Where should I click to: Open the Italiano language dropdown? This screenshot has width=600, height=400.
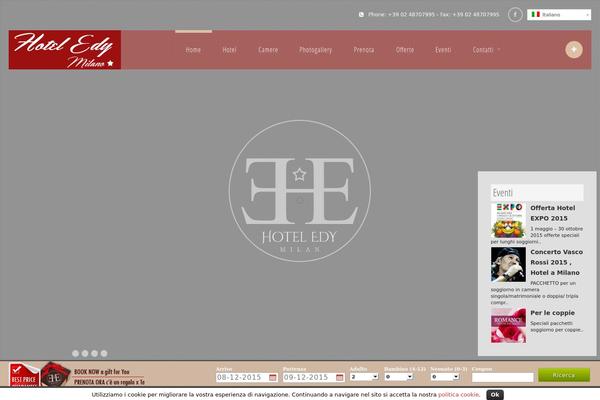coord(559,15)
